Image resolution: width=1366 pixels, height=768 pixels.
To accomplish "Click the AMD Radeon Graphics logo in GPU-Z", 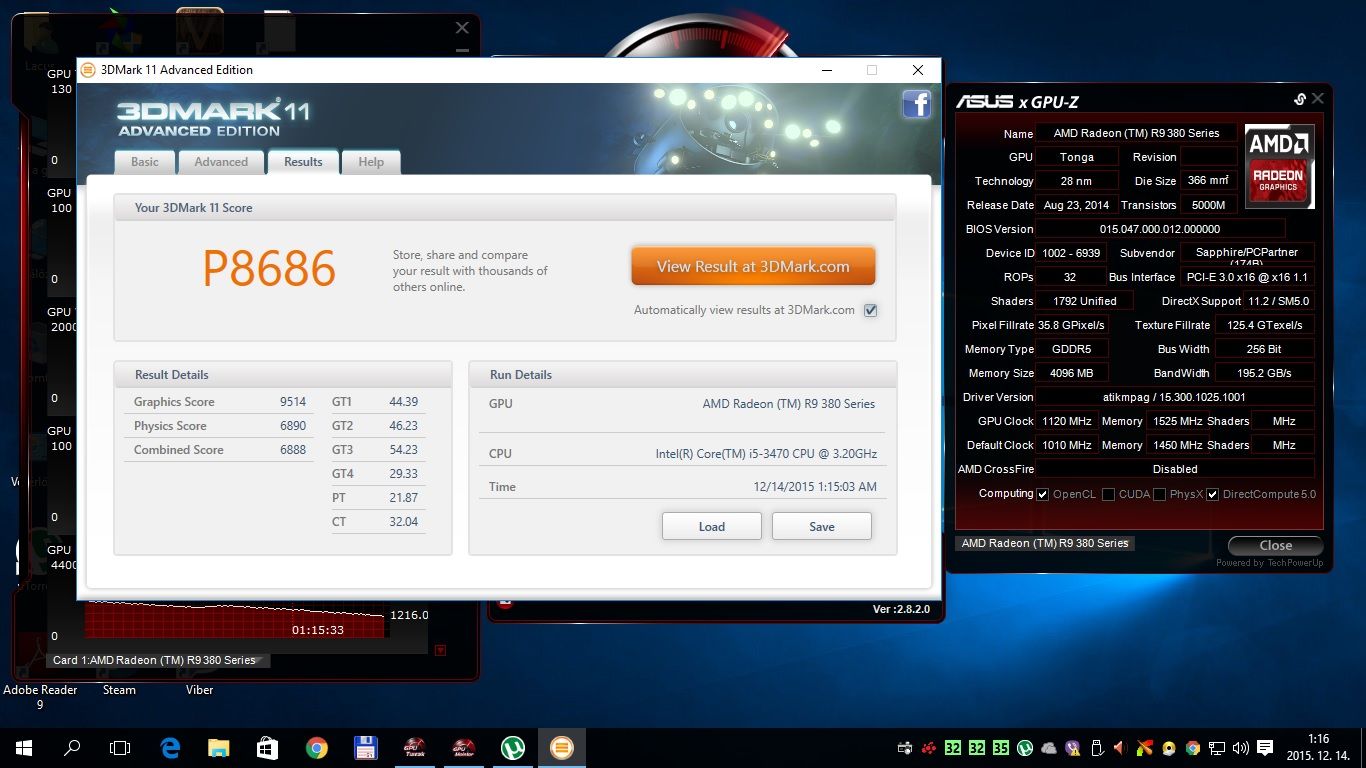I will (x=1279, y=166).
